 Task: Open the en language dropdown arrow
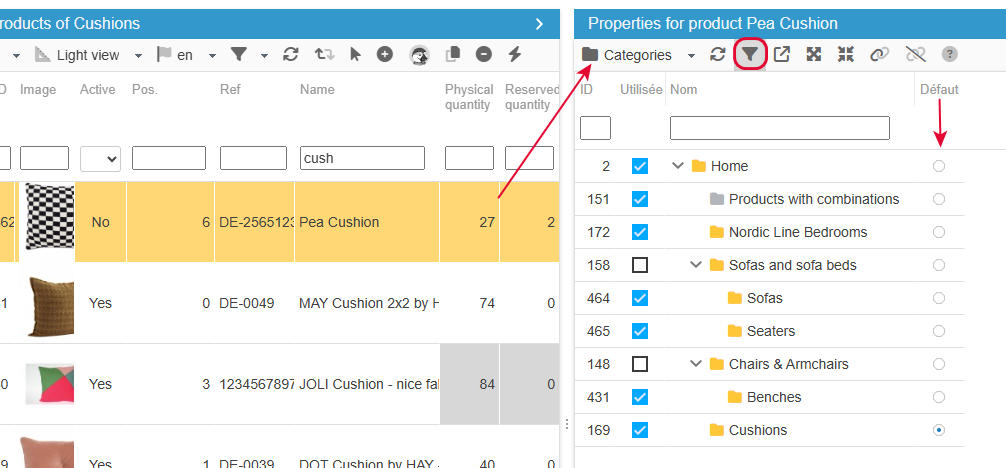coord(212,56)
